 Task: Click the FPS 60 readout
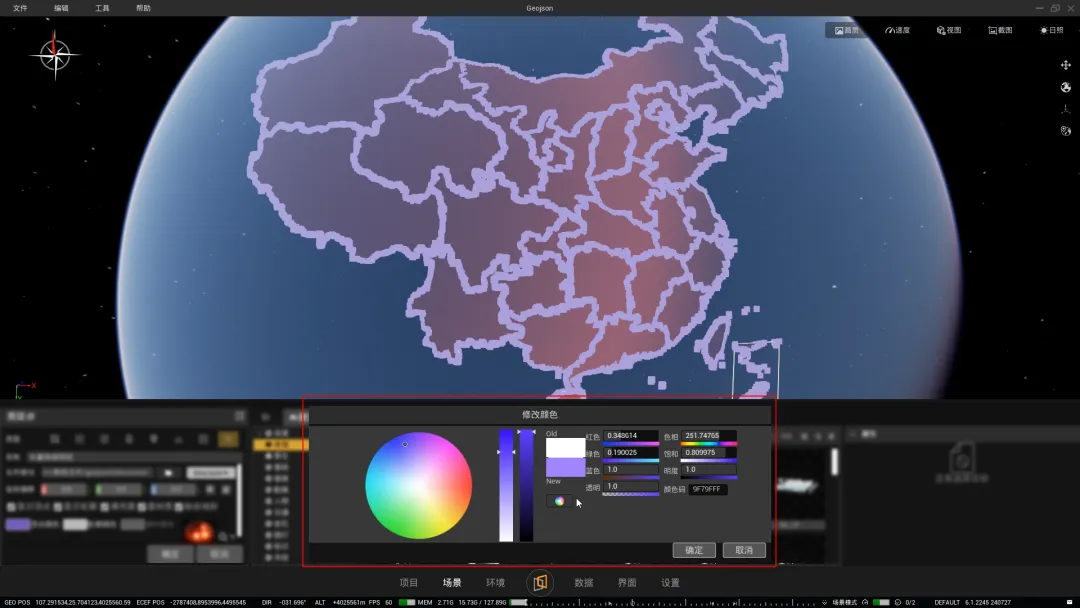380,602
